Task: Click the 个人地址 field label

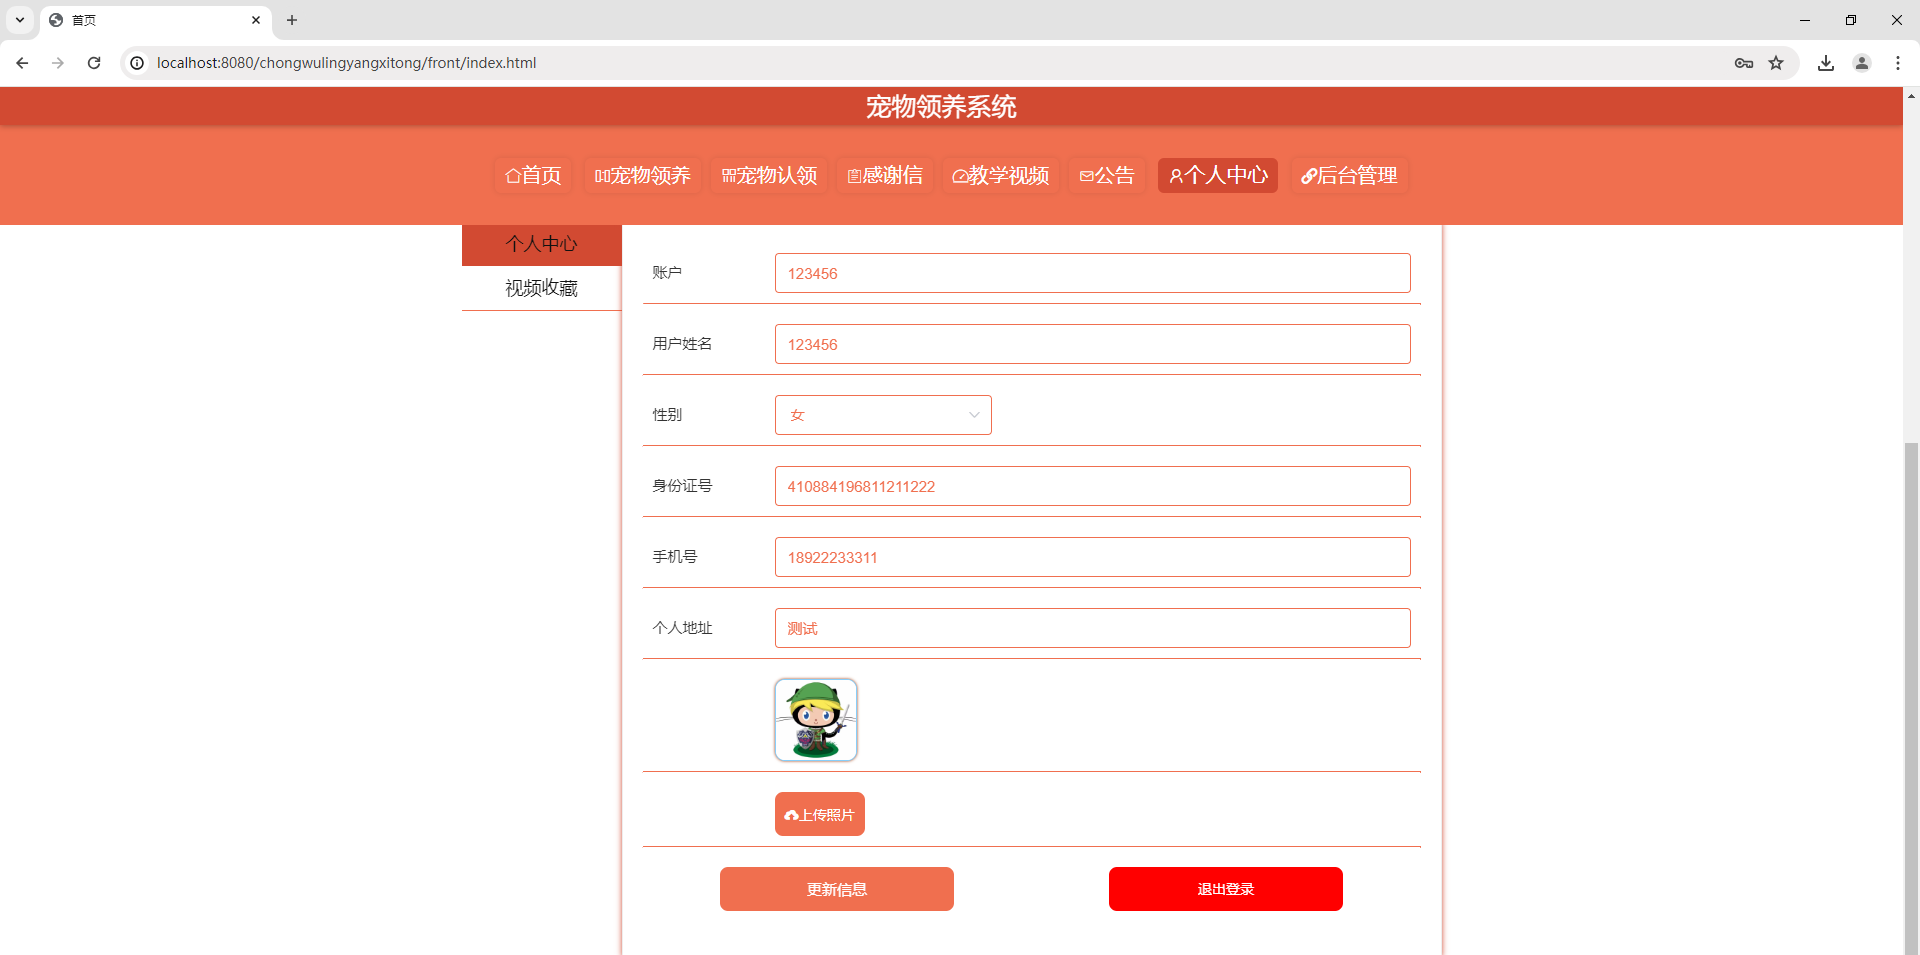Action: (x=682, y=628)
